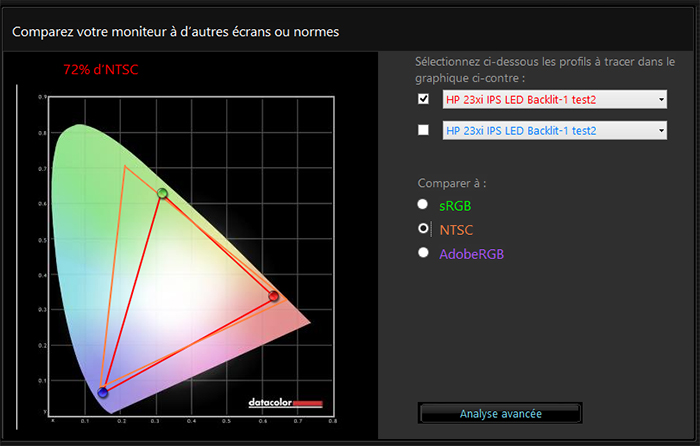Enable the second blue profile checkbox
The height and width of the screenshot is (446, 700).
tap(423, 130)
